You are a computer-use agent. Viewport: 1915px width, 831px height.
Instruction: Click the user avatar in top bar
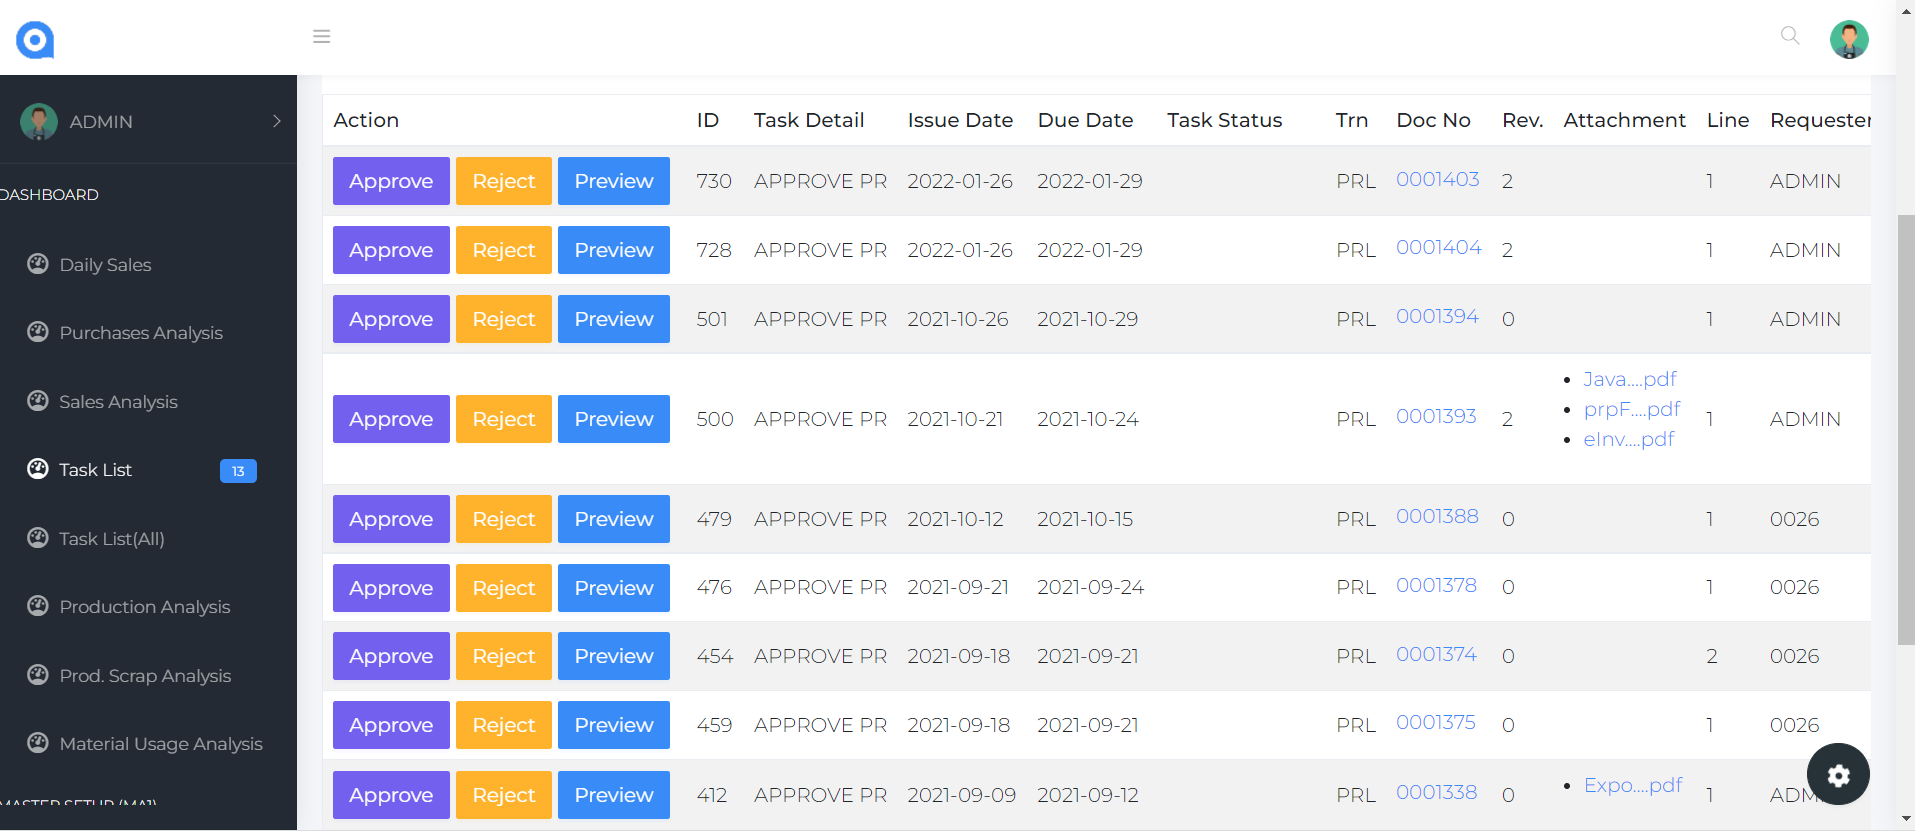point(1848,40)
